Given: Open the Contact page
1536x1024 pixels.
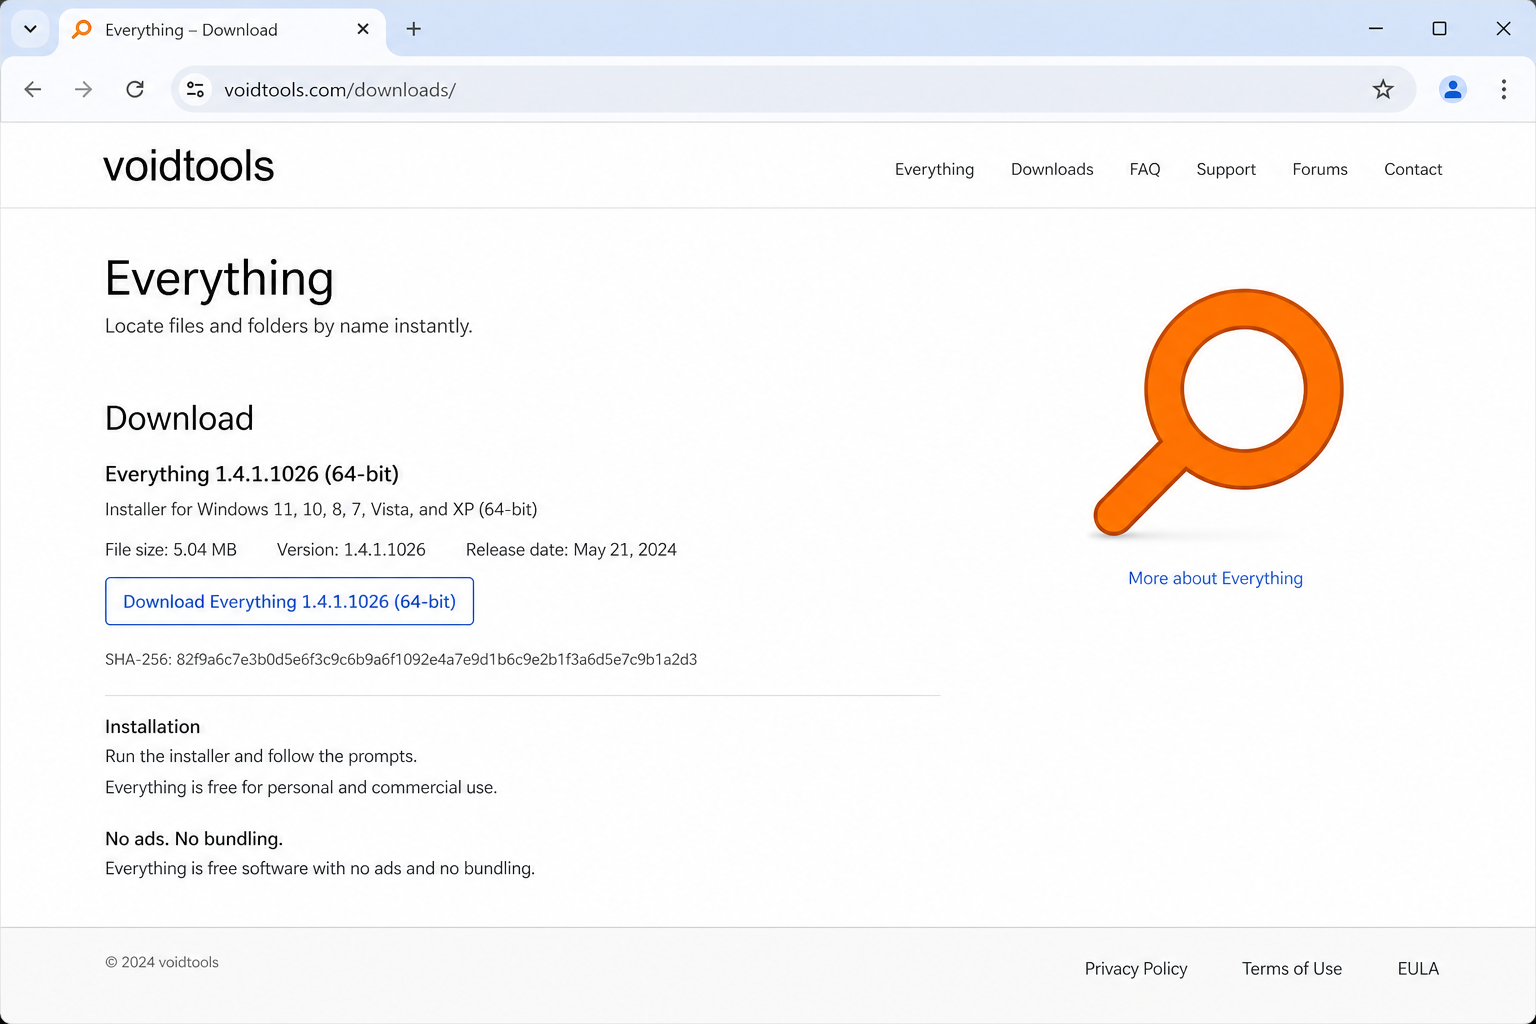Looking at the screenshot, I should coord(1413,169).
